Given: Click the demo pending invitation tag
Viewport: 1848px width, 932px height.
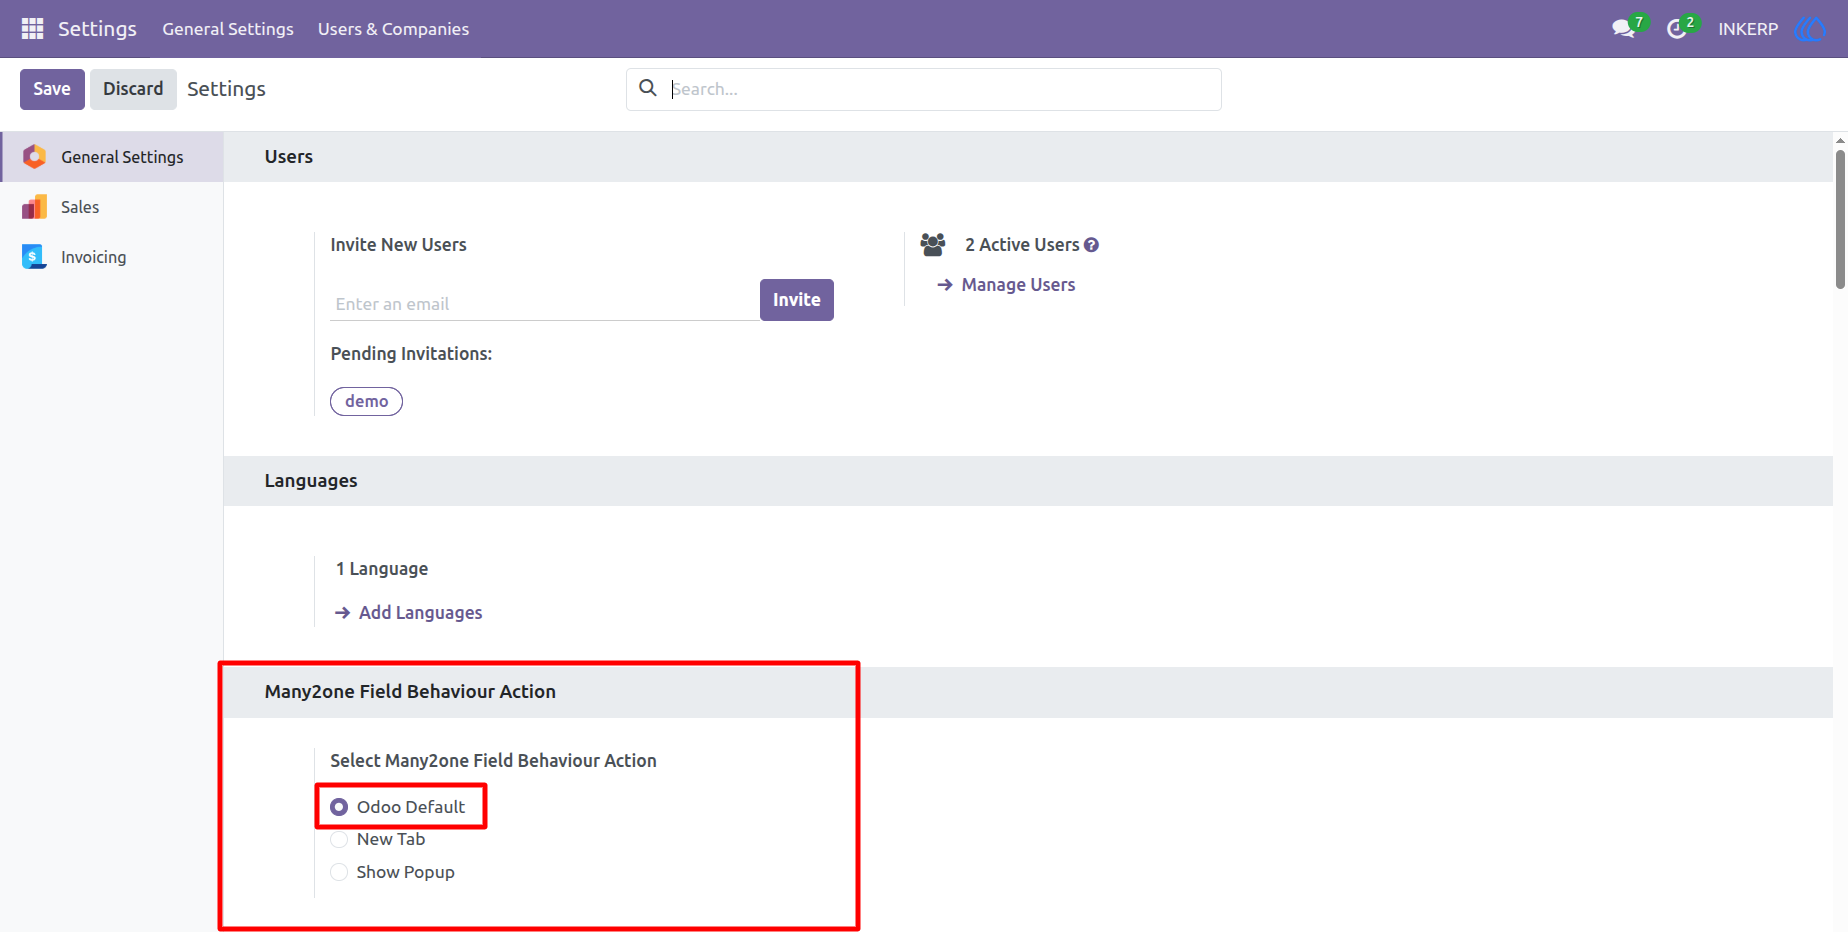Looking at the screenshot, I should click(x=367, y=401).
